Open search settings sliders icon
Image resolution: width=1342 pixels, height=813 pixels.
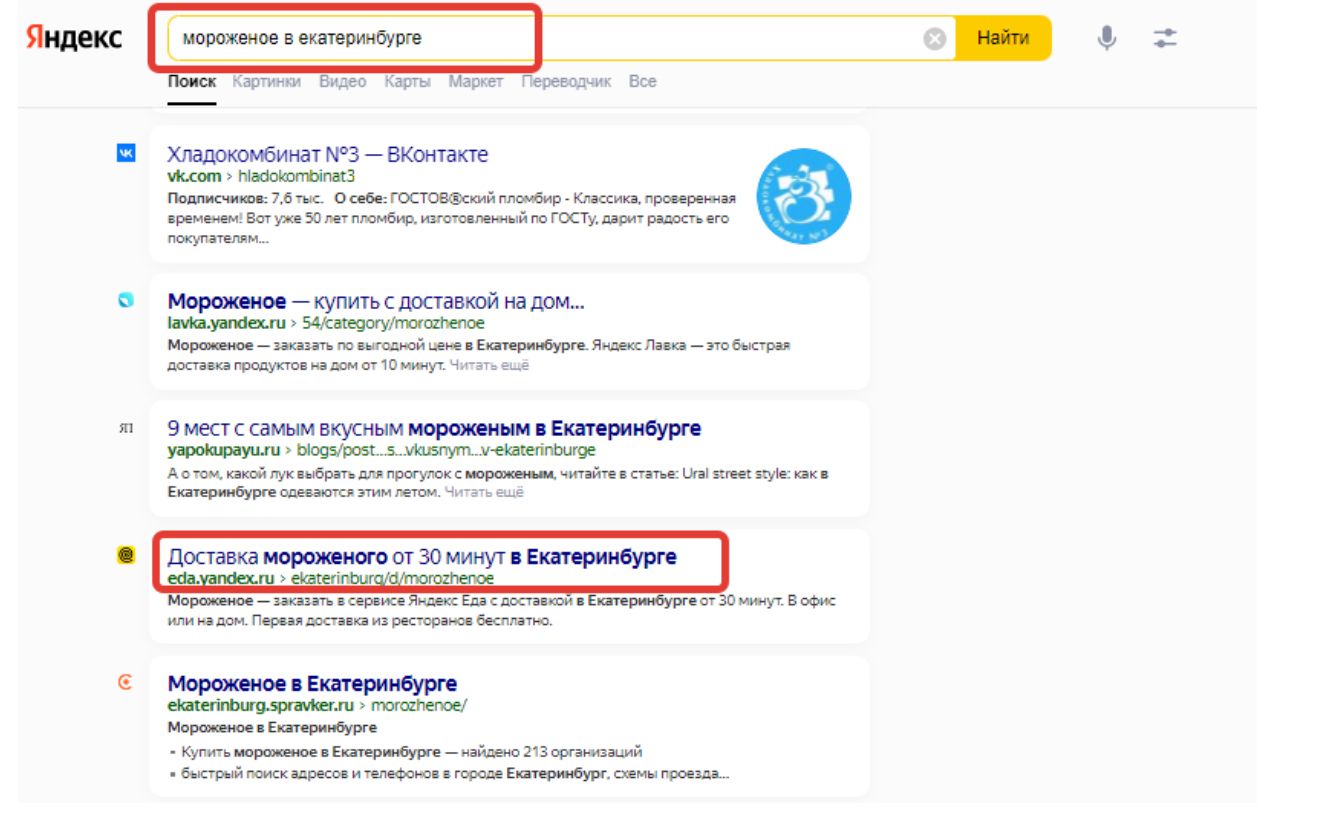click(1165, 39)
